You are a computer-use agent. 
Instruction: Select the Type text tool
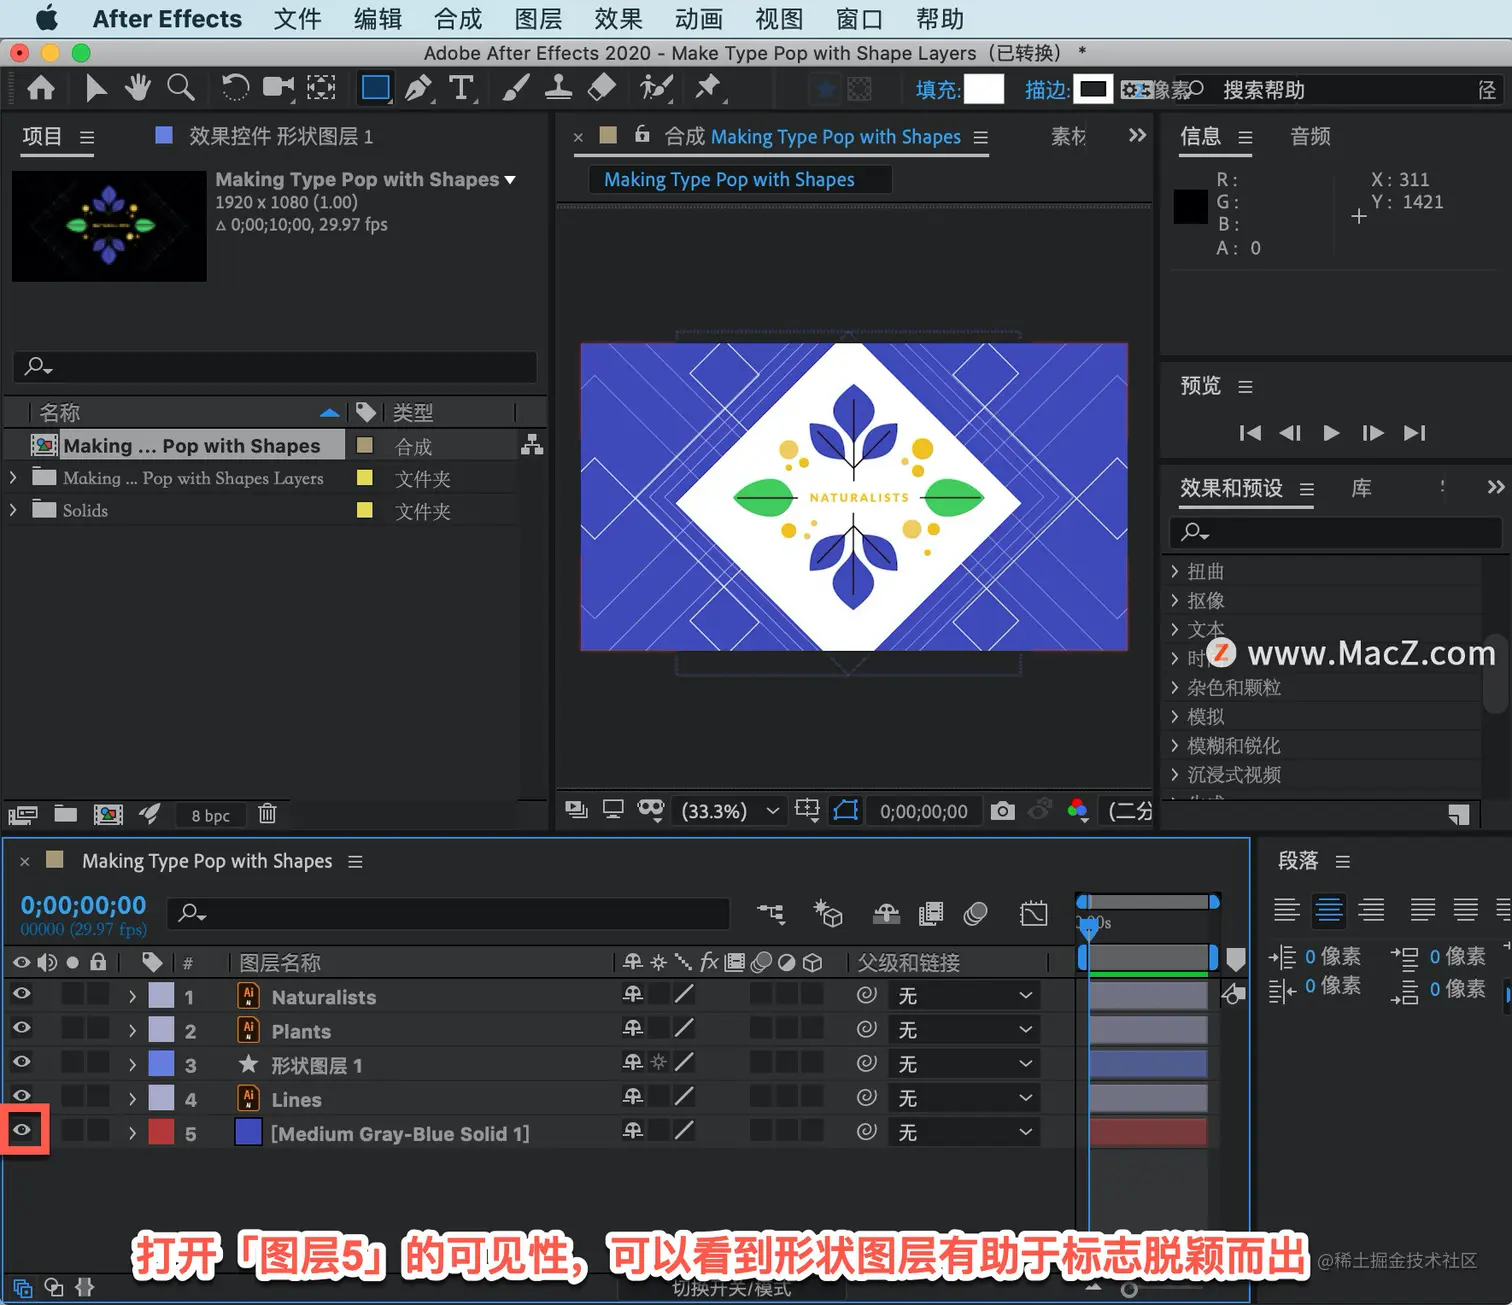point(462,89)
